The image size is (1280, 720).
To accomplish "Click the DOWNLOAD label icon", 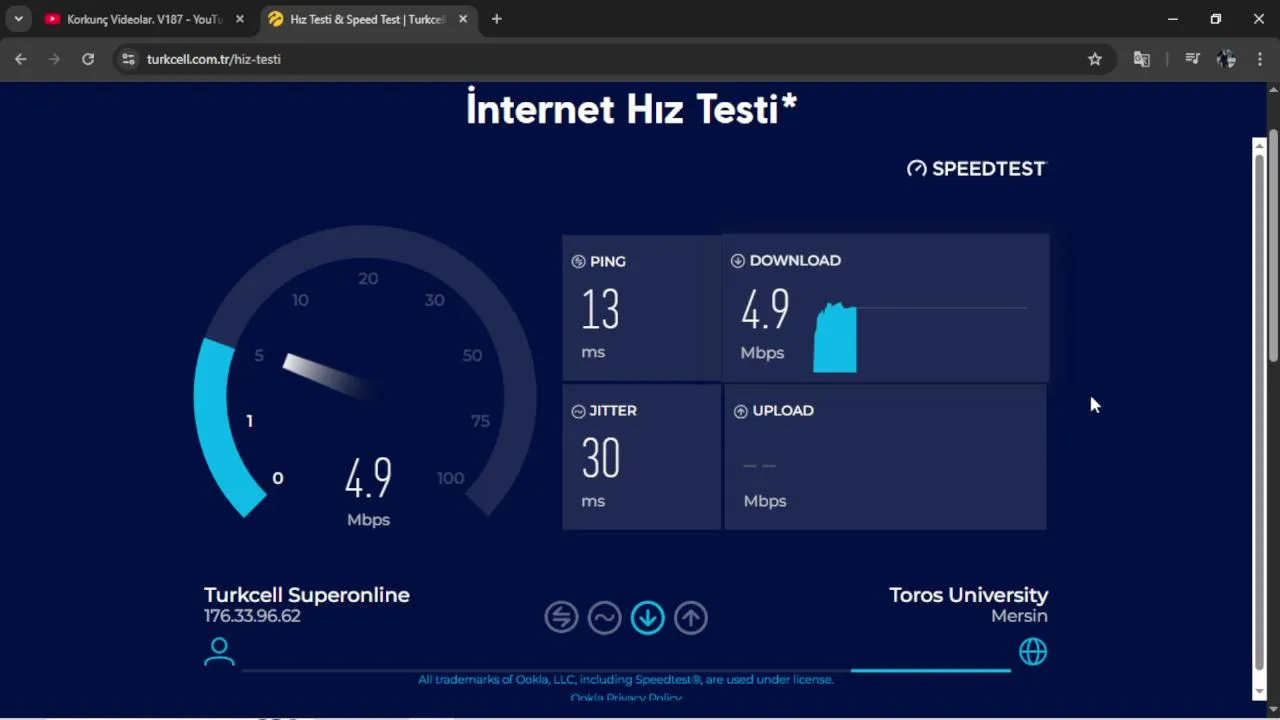I will click(738, 260).
